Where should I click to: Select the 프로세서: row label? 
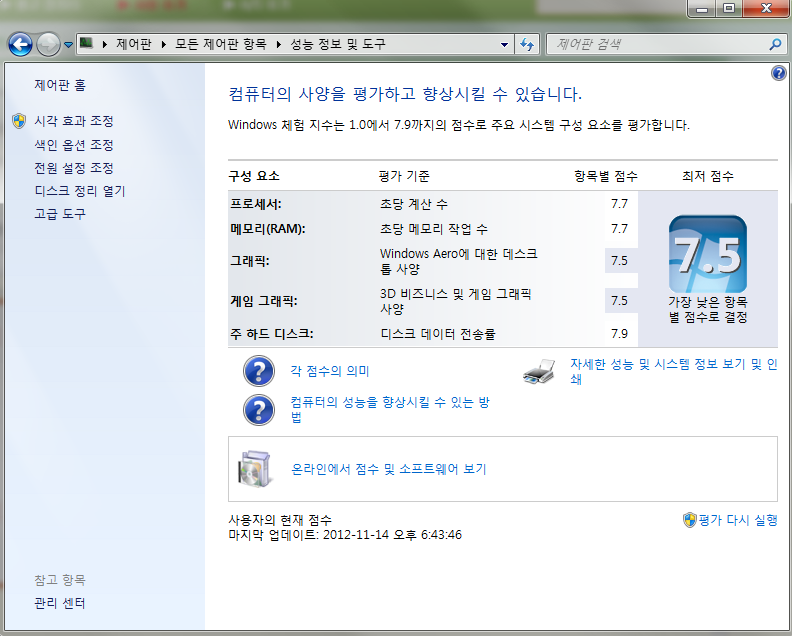256,204
